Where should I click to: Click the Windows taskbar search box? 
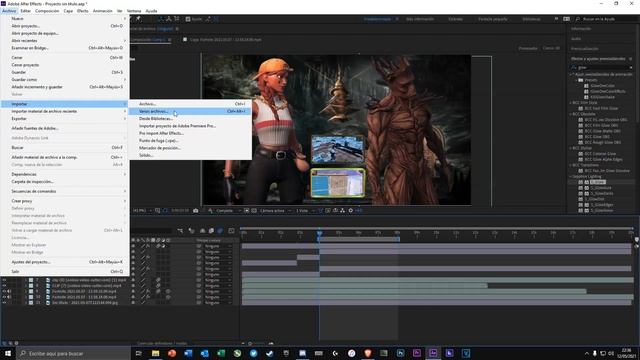pos(73,353)
